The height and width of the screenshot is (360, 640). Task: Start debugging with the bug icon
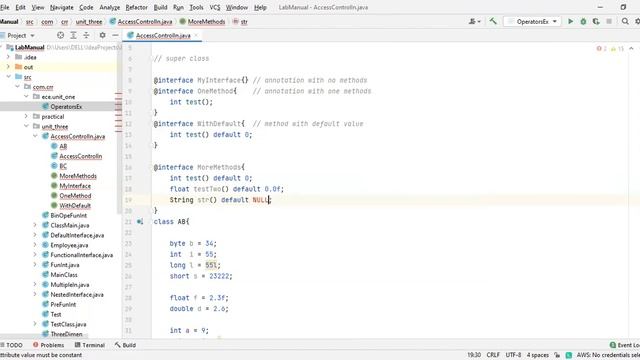583,21
